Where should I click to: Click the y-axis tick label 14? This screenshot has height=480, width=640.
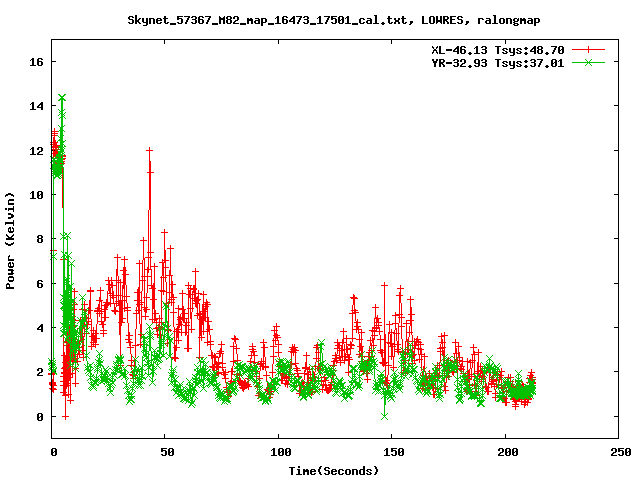click(36, 106)
